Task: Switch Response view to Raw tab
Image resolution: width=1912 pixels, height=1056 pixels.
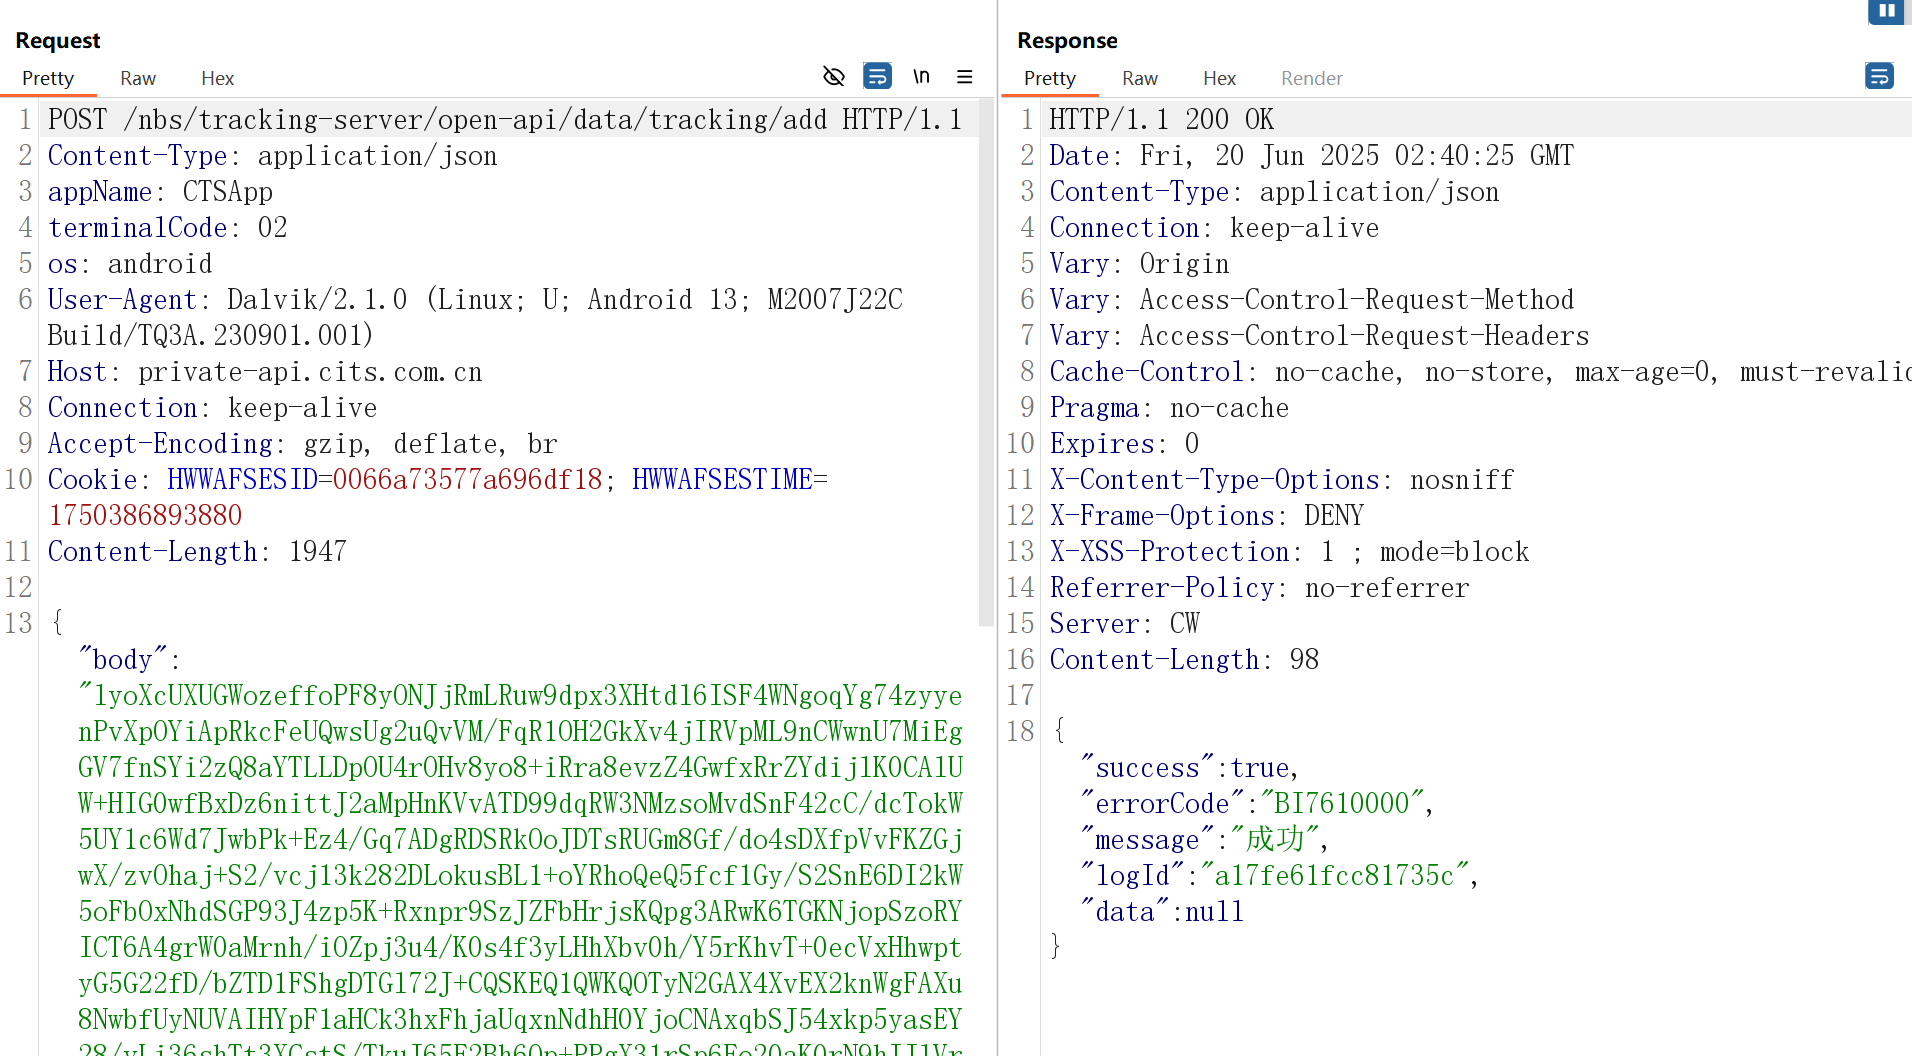Action: [x=1139, y=79]
